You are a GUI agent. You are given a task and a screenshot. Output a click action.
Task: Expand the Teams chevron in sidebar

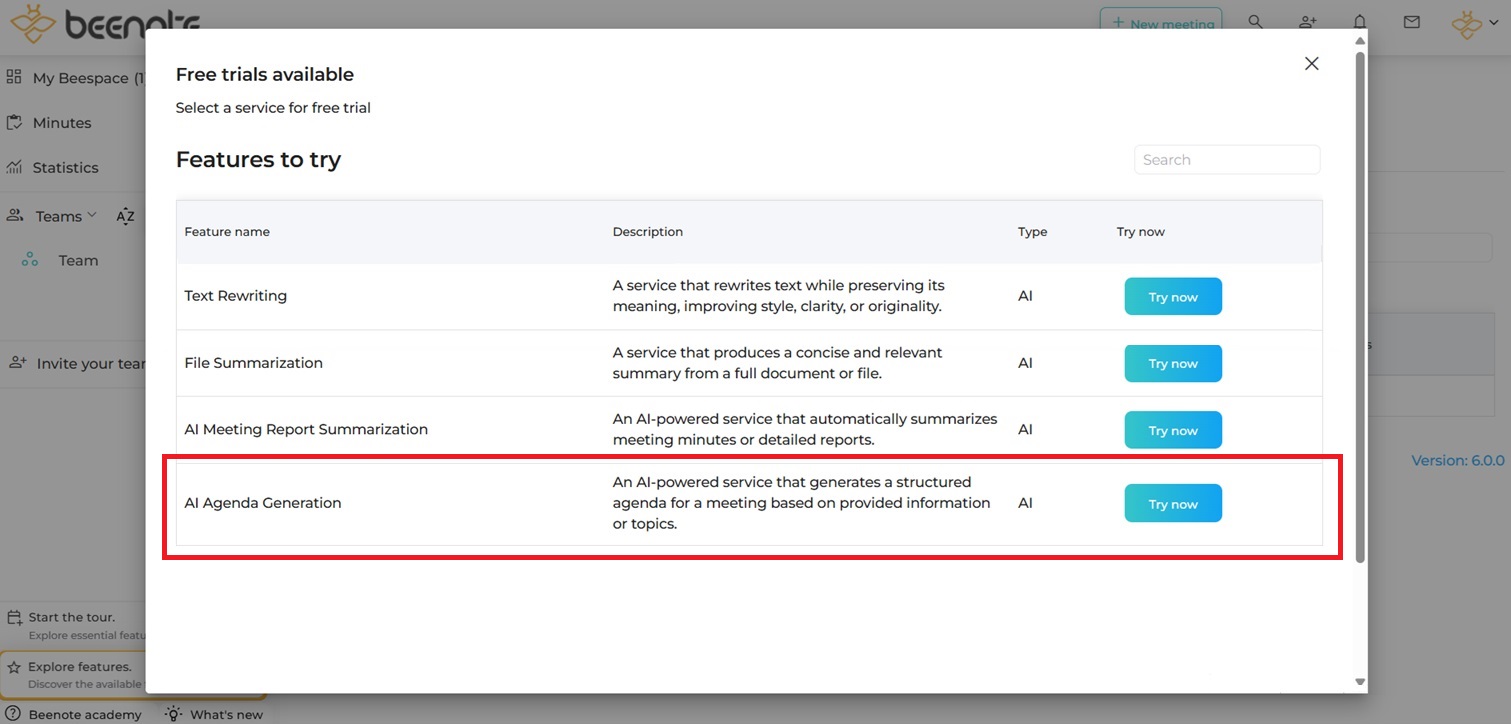pos(92,215)
